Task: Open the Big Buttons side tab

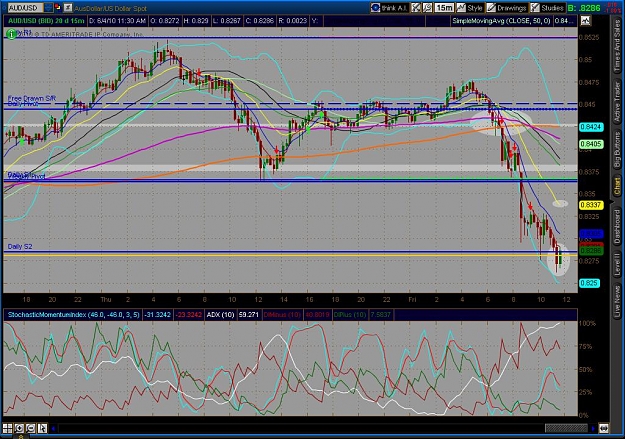Action: [617, 150]
